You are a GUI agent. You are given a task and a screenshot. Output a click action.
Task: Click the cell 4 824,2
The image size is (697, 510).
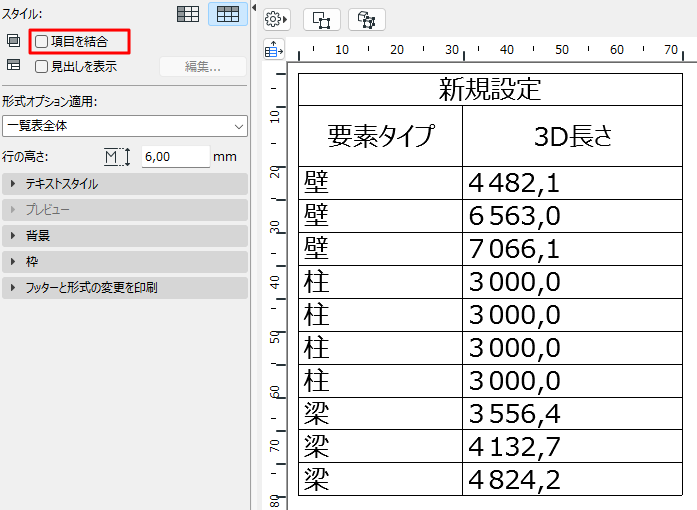[x=573, y=479]
